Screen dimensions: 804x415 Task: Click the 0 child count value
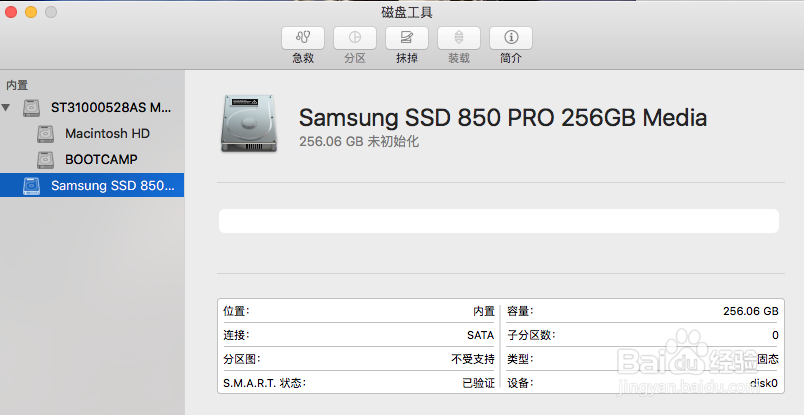[x=775, y=335]
